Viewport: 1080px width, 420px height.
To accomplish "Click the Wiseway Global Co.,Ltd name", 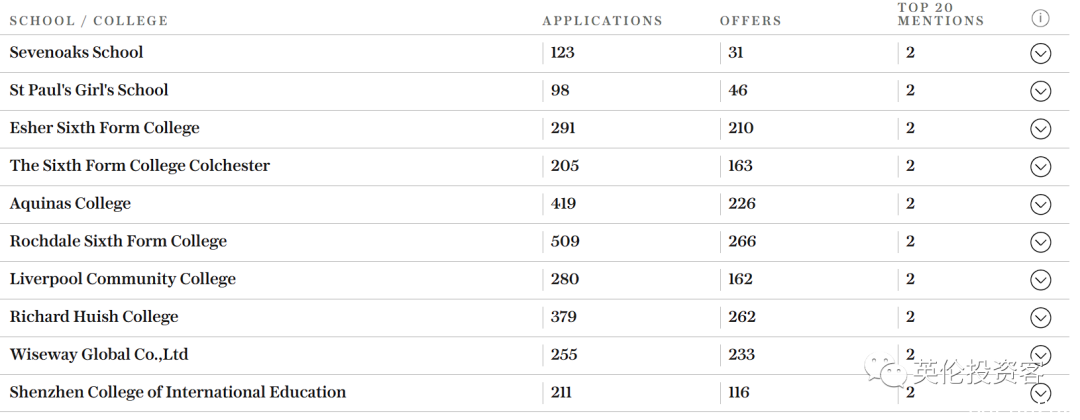I will (x=98, y=355).
